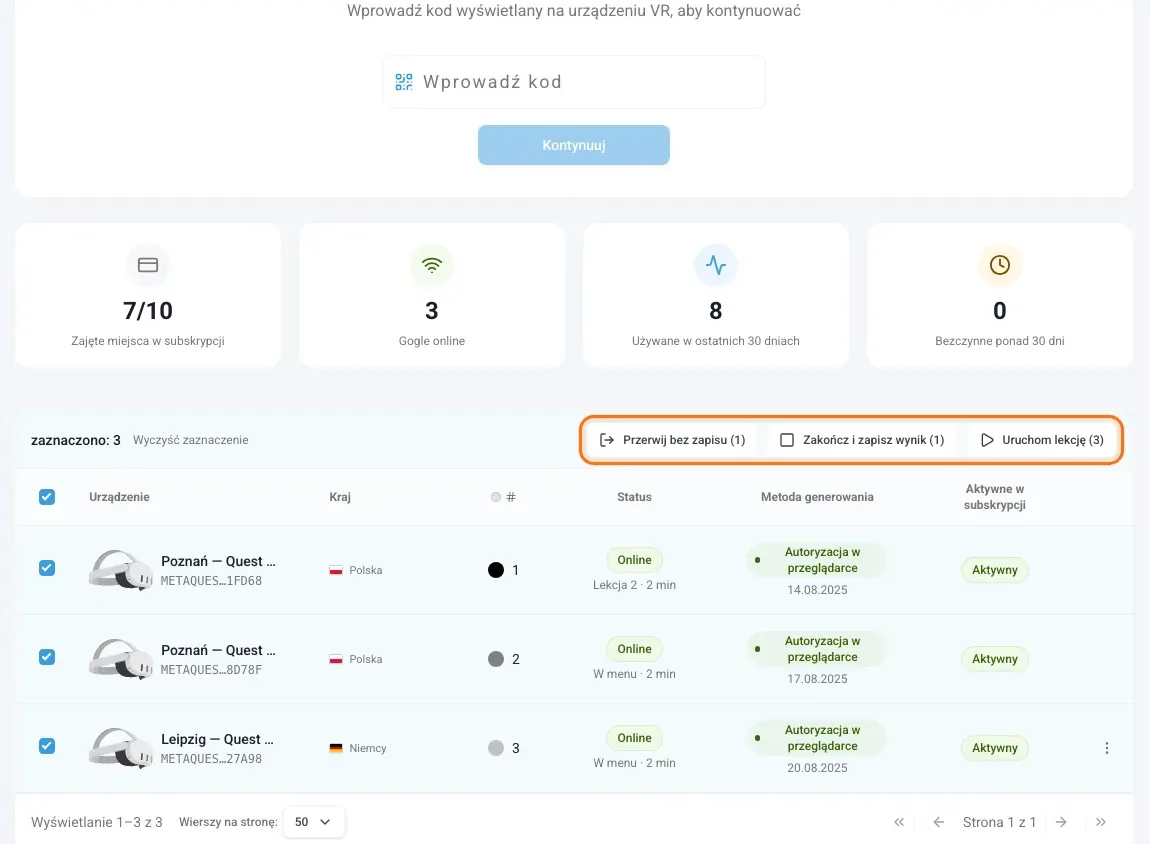The width and height of the screenshot is (1150, 844).
Task: Click the Metoda generowania column header
Action: (817, 496)
